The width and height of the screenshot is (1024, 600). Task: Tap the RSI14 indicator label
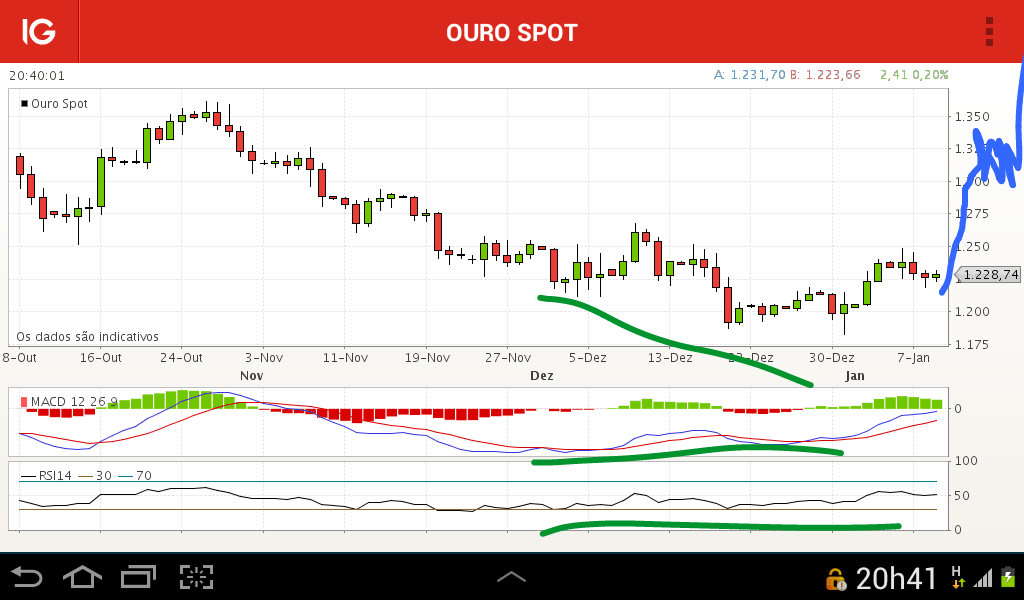point(46,475)
